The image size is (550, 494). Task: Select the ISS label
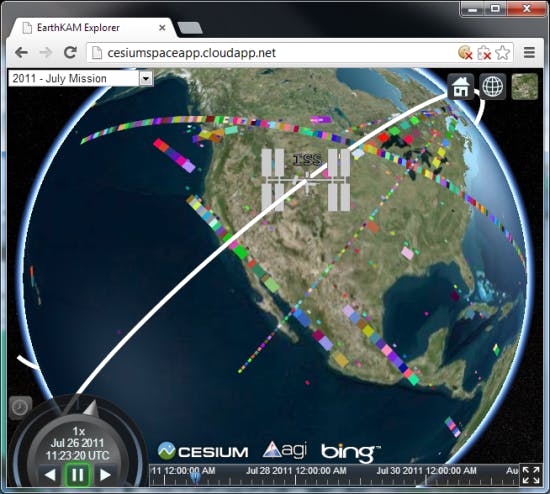[x=307, y=160]
